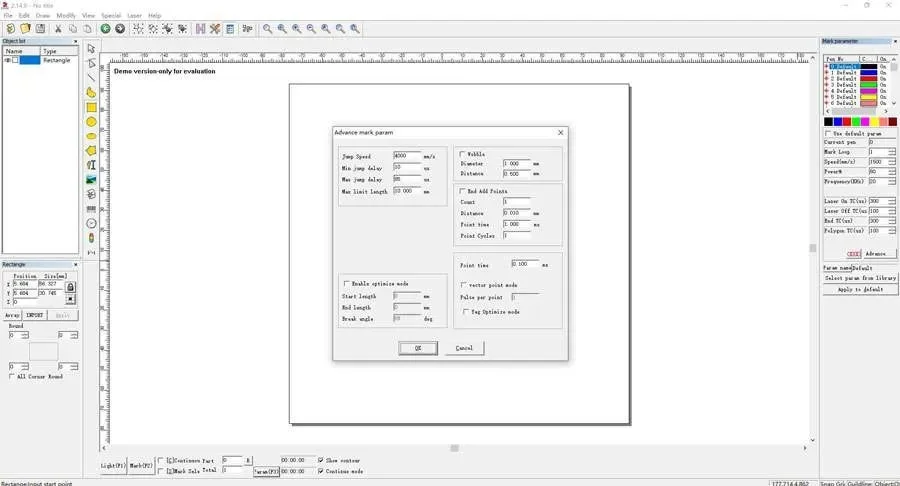The image size is (900, 486).
Task: Click Select param from library button
Action: point(859,278)
